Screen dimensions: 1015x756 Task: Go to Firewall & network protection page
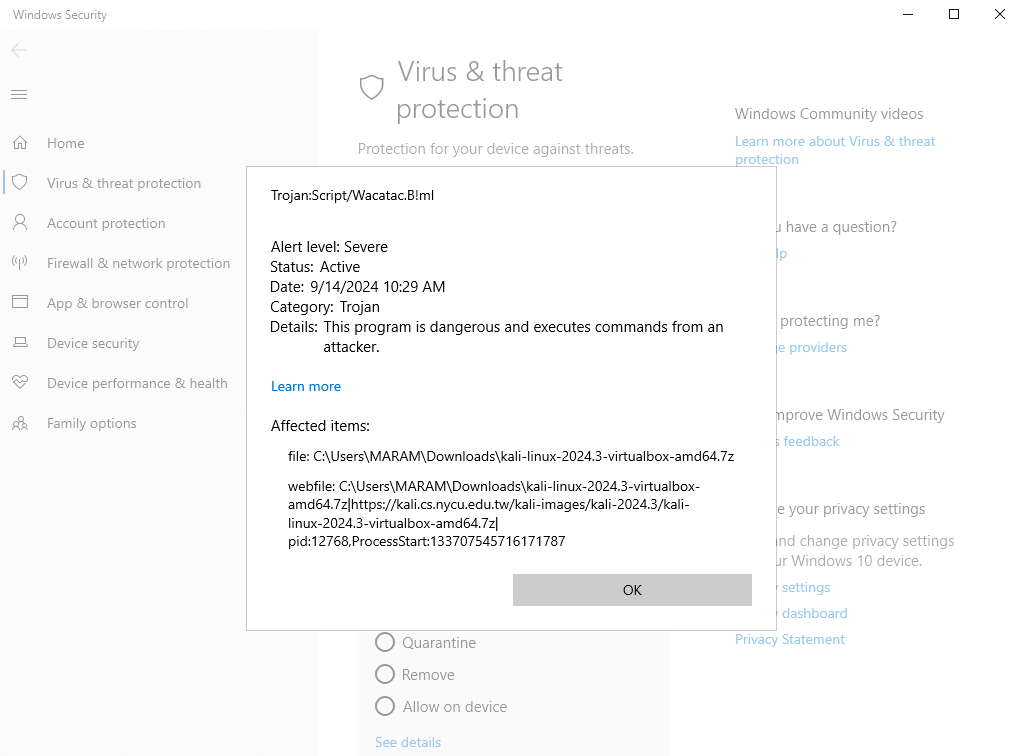138,263
